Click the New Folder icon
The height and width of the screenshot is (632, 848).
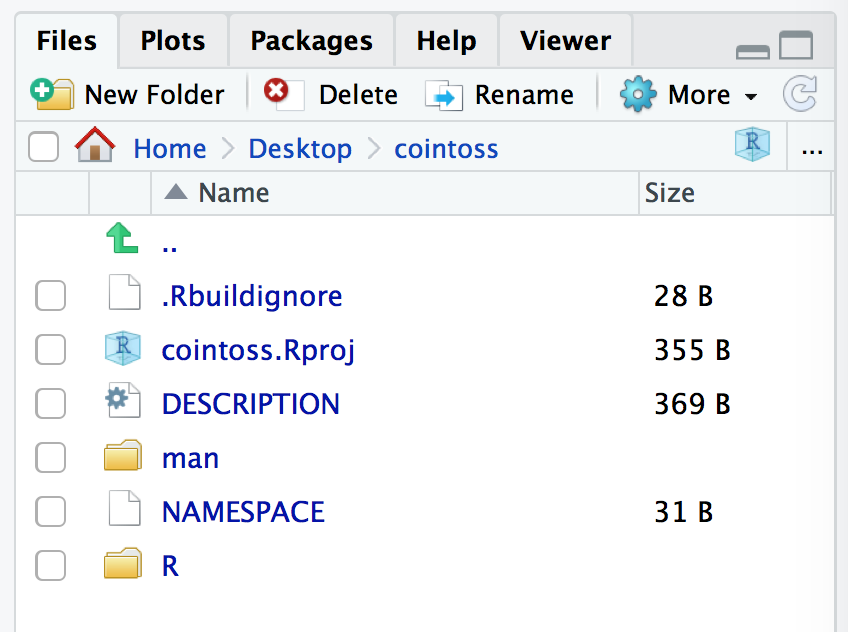click(x=51, y=94)
